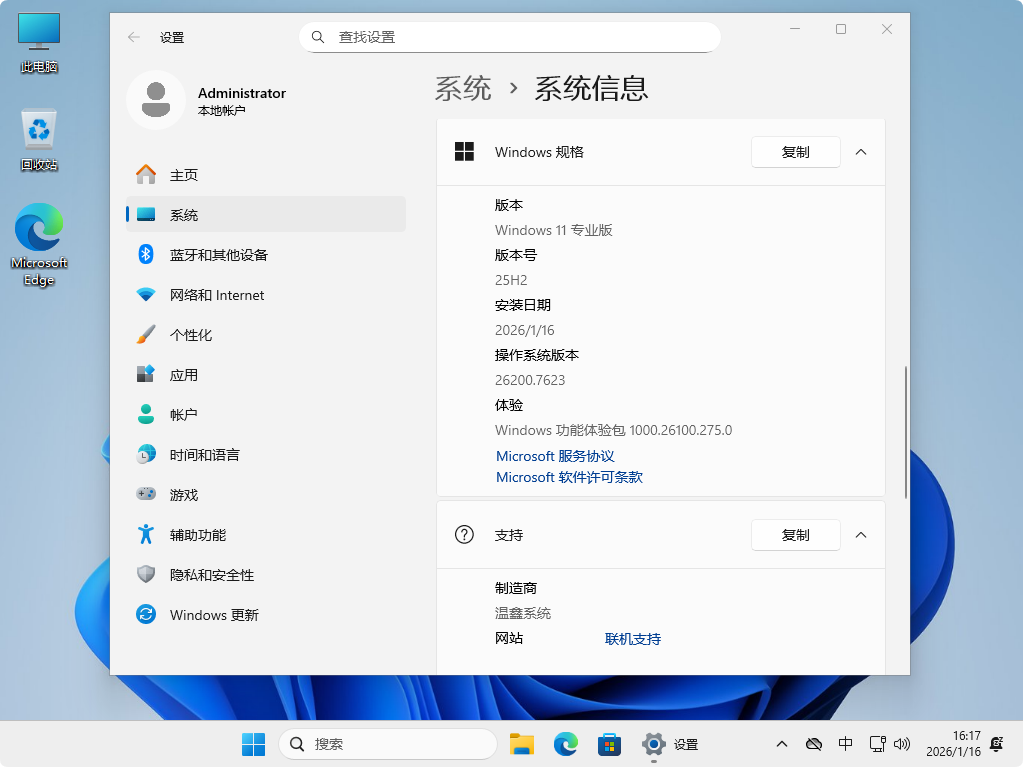Click the settings page vertical scrollbar
The image size is (1023, 767).
coord(906,430)
